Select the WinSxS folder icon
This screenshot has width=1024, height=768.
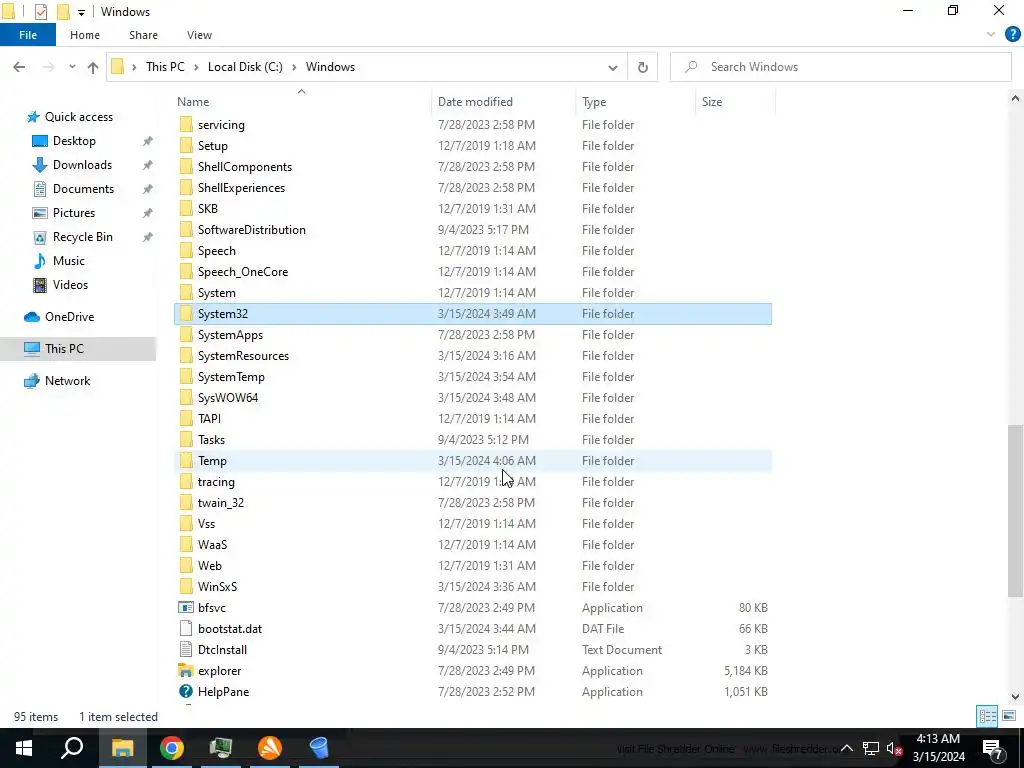186,587
